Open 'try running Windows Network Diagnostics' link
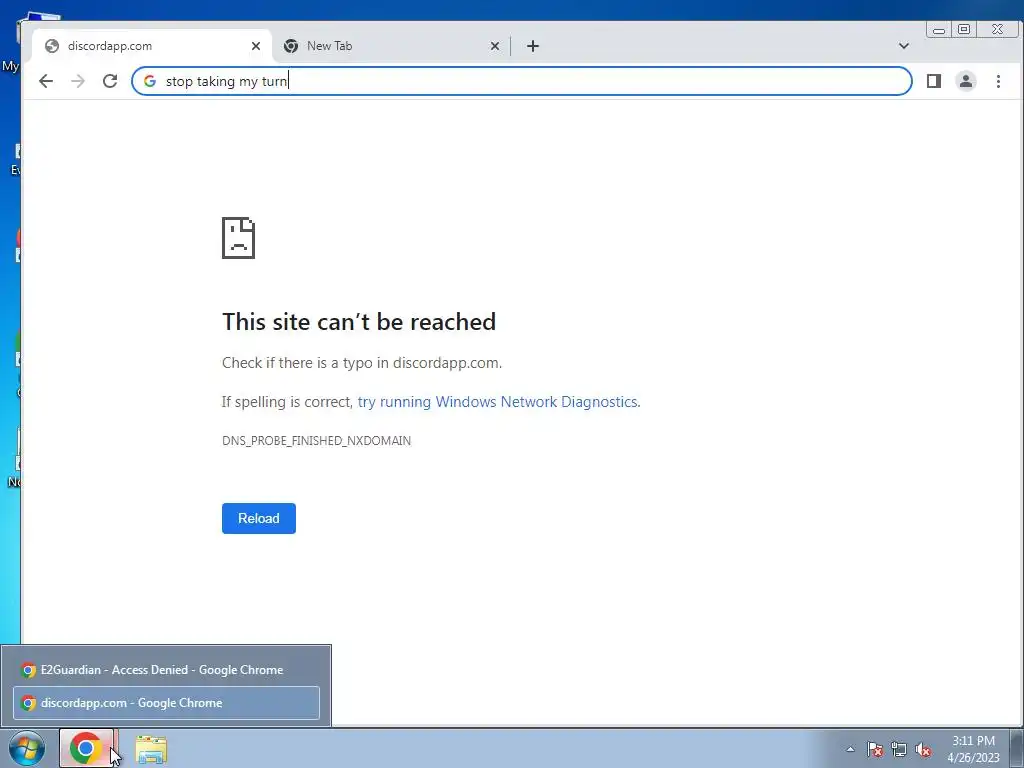Viewport: 1024px width, 768px height. tap(497, 402)
